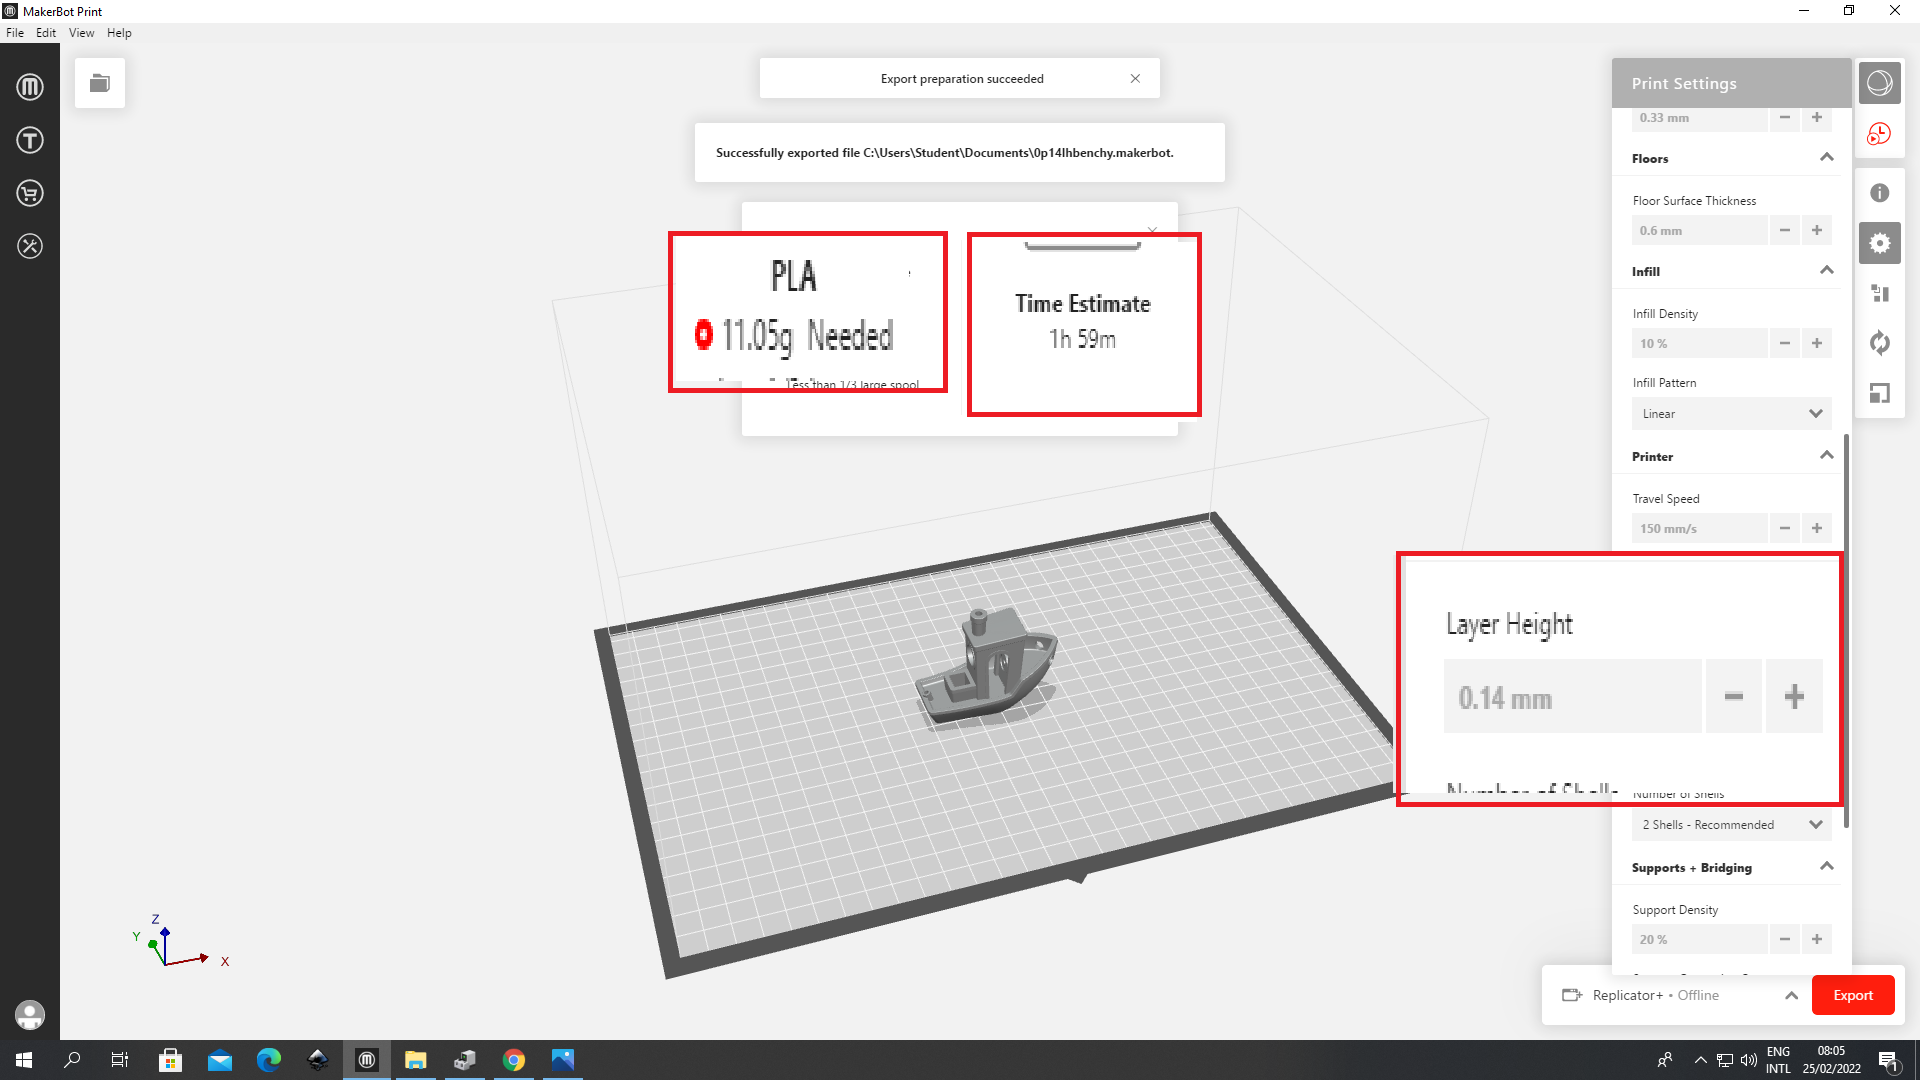Show model info icon
The image size is (1920, 1080).
click(x=1880, y=193)
